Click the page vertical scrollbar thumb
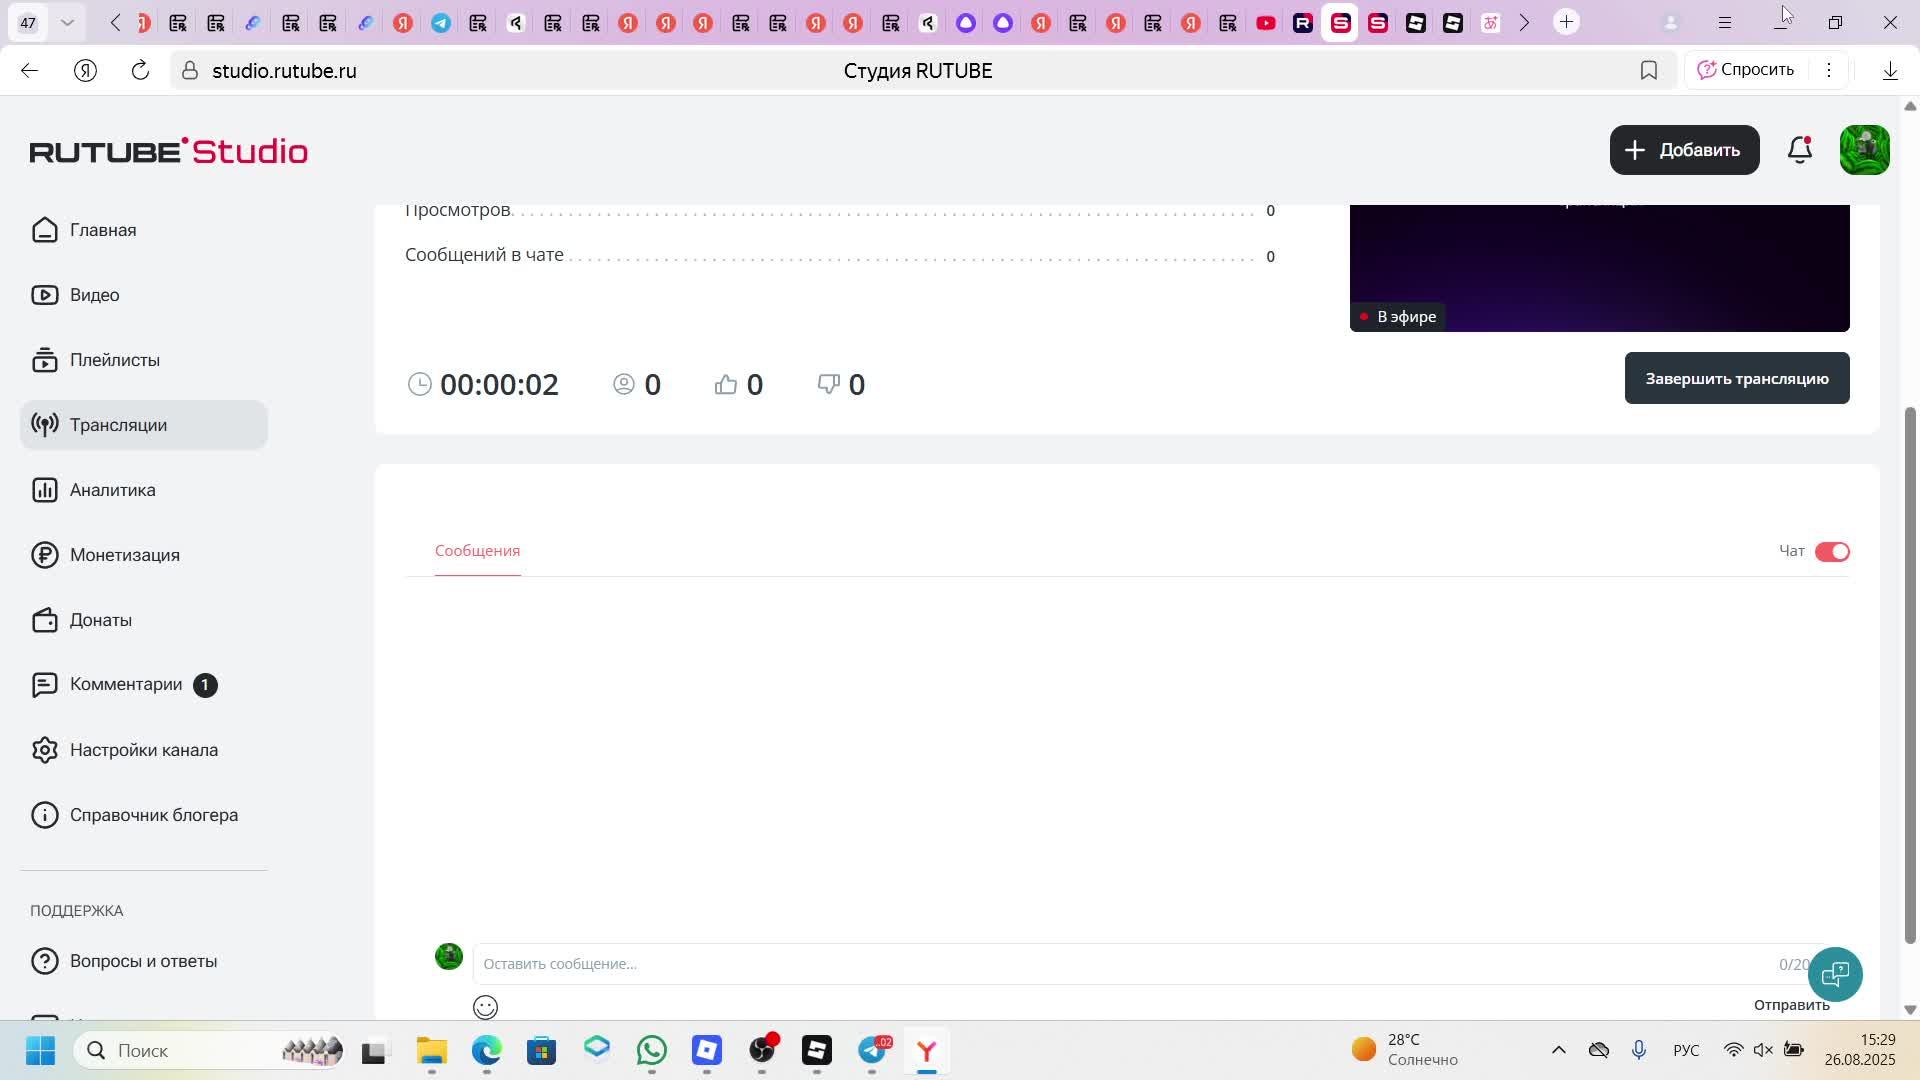 1909,675
